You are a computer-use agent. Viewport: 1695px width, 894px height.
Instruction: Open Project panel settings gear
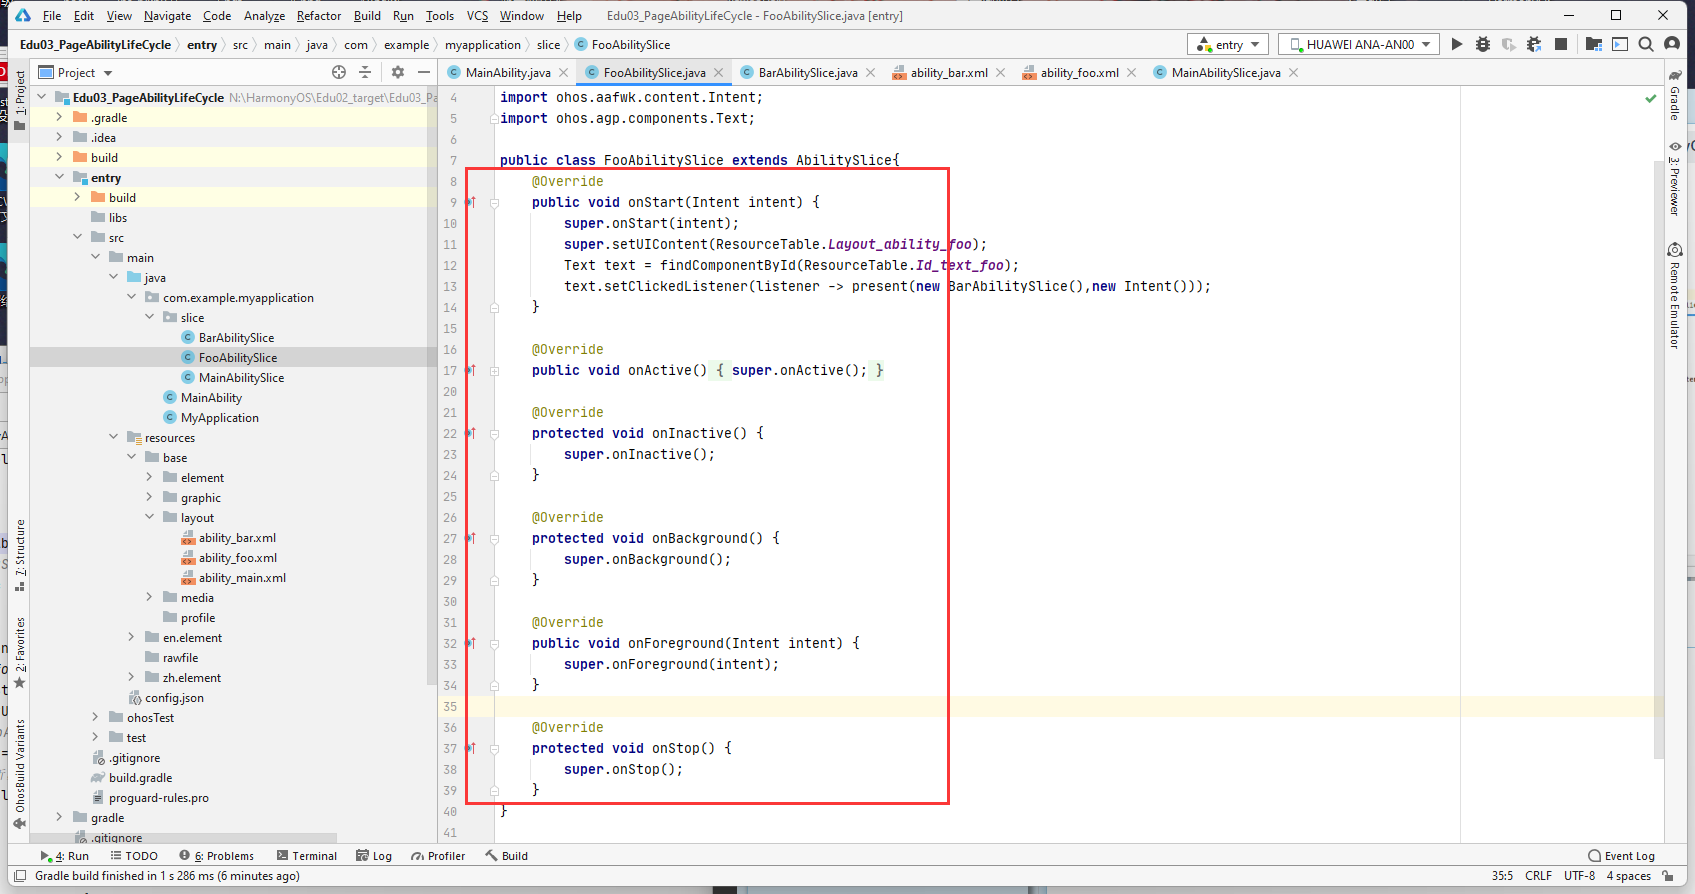pyautogui.click(x=398, y=72)
